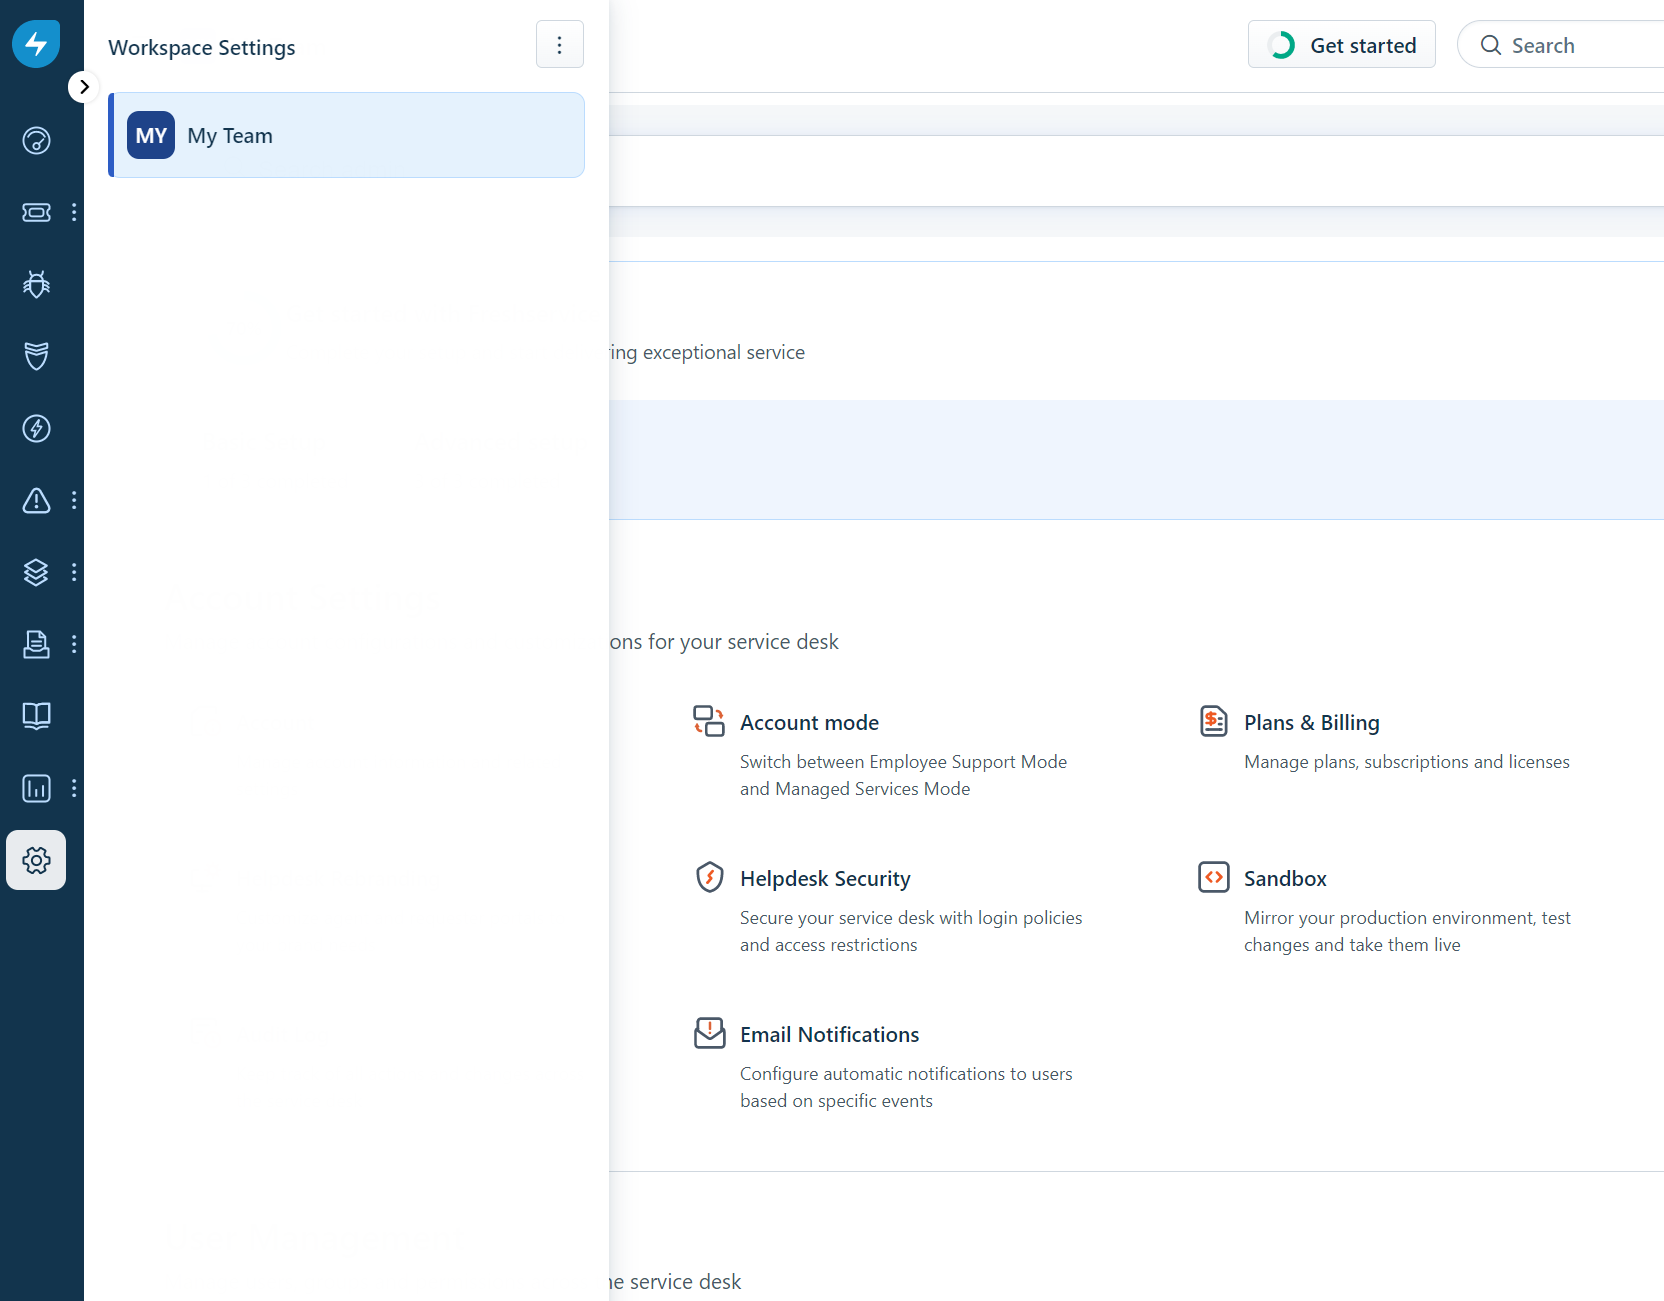Click the Get started progress ring

1281,45
